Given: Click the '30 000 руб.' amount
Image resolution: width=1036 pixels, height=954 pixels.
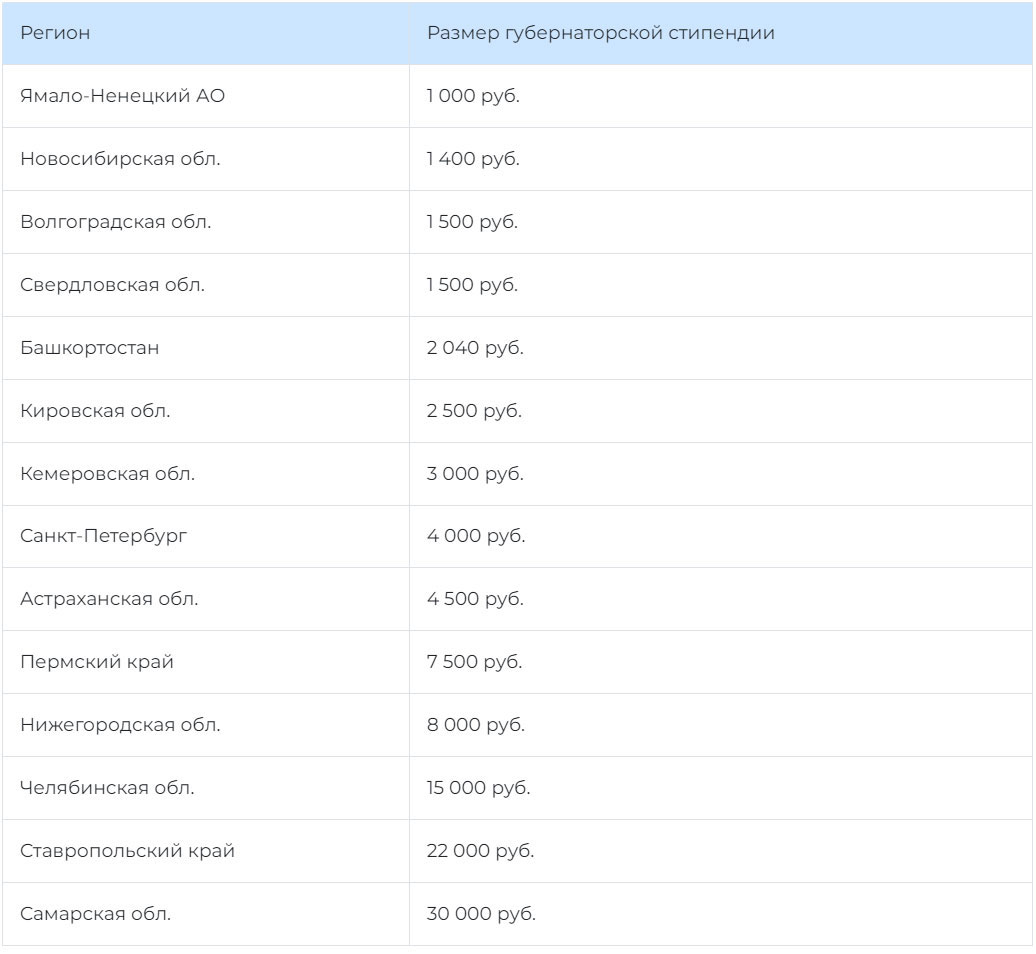Looking at the screenshot, I should tap(480, 914).
